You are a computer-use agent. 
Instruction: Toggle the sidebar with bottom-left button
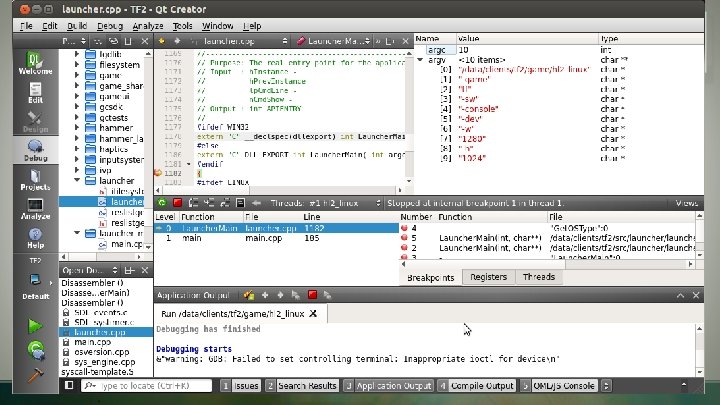[69, 385]
